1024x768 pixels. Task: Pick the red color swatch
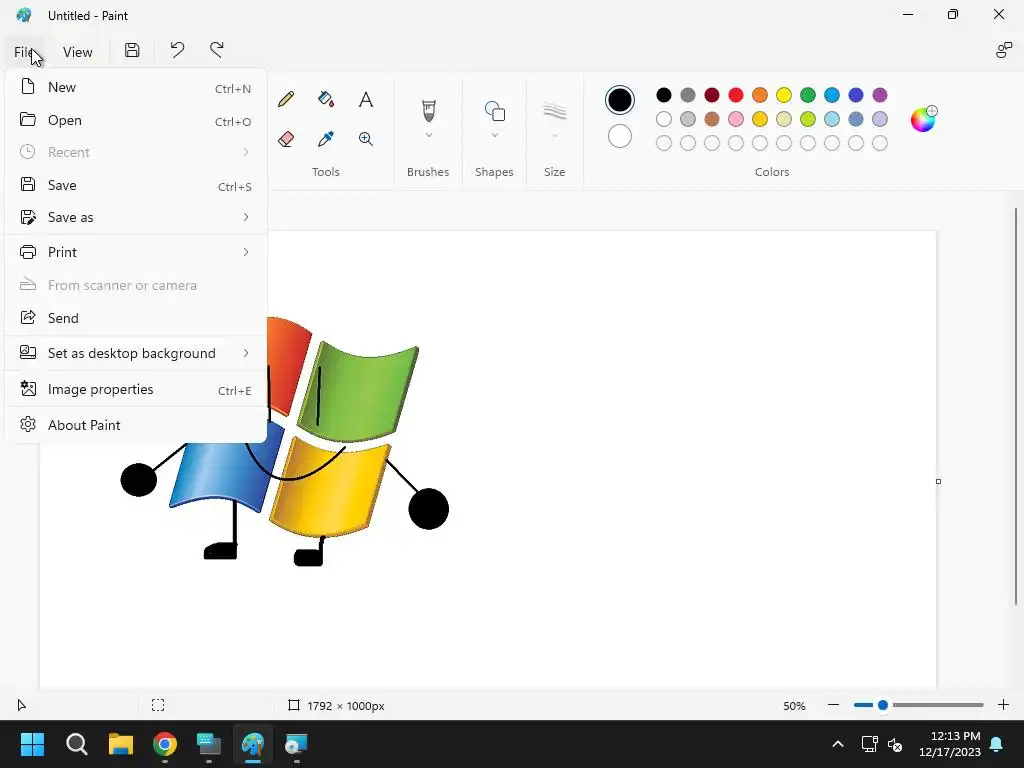(736, 95)
